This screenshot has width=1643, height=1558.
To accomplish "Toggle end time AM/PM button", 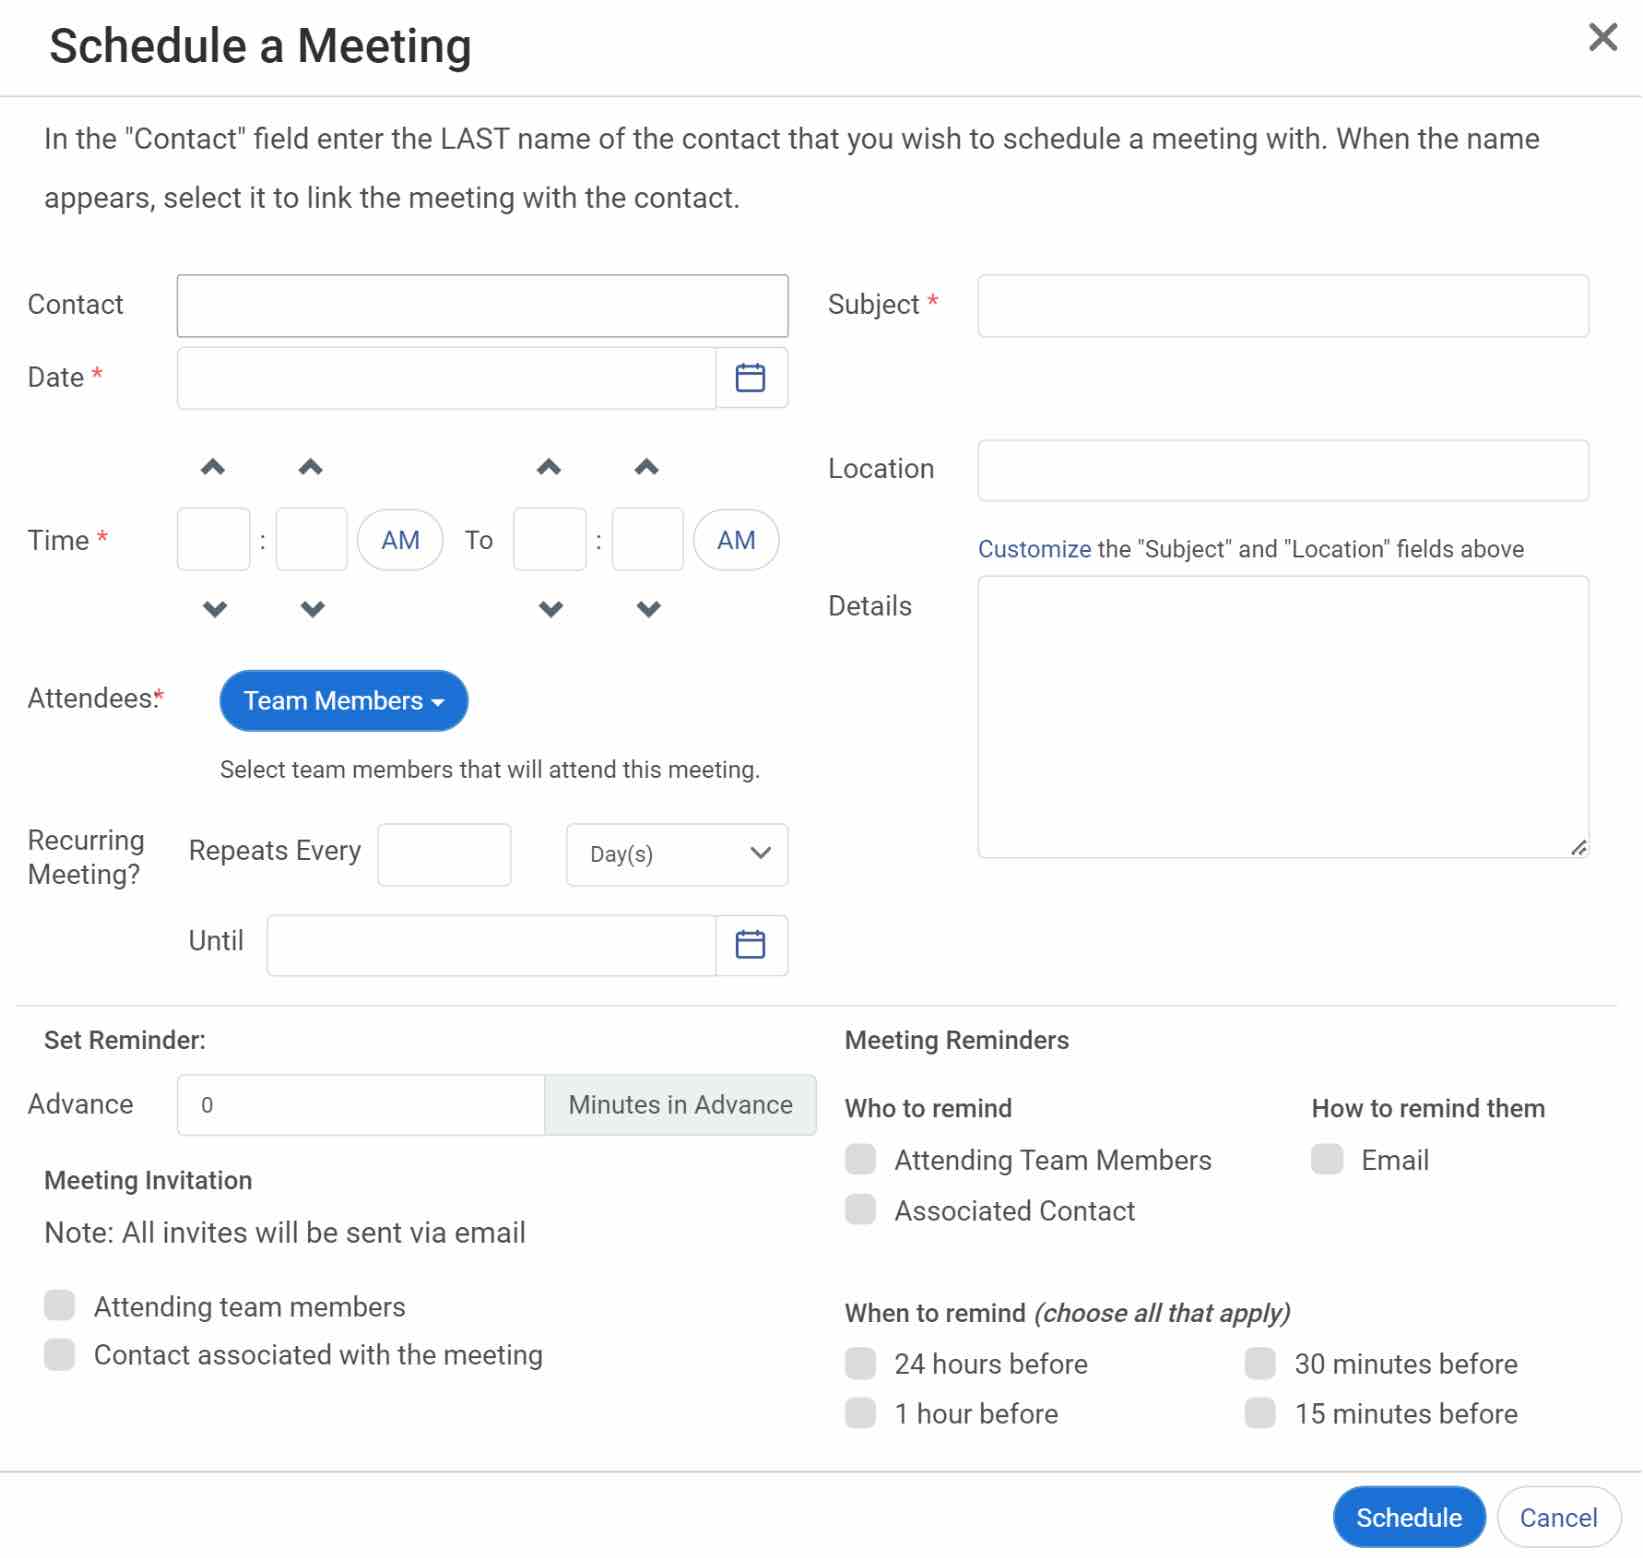I will tap(736, 540).
